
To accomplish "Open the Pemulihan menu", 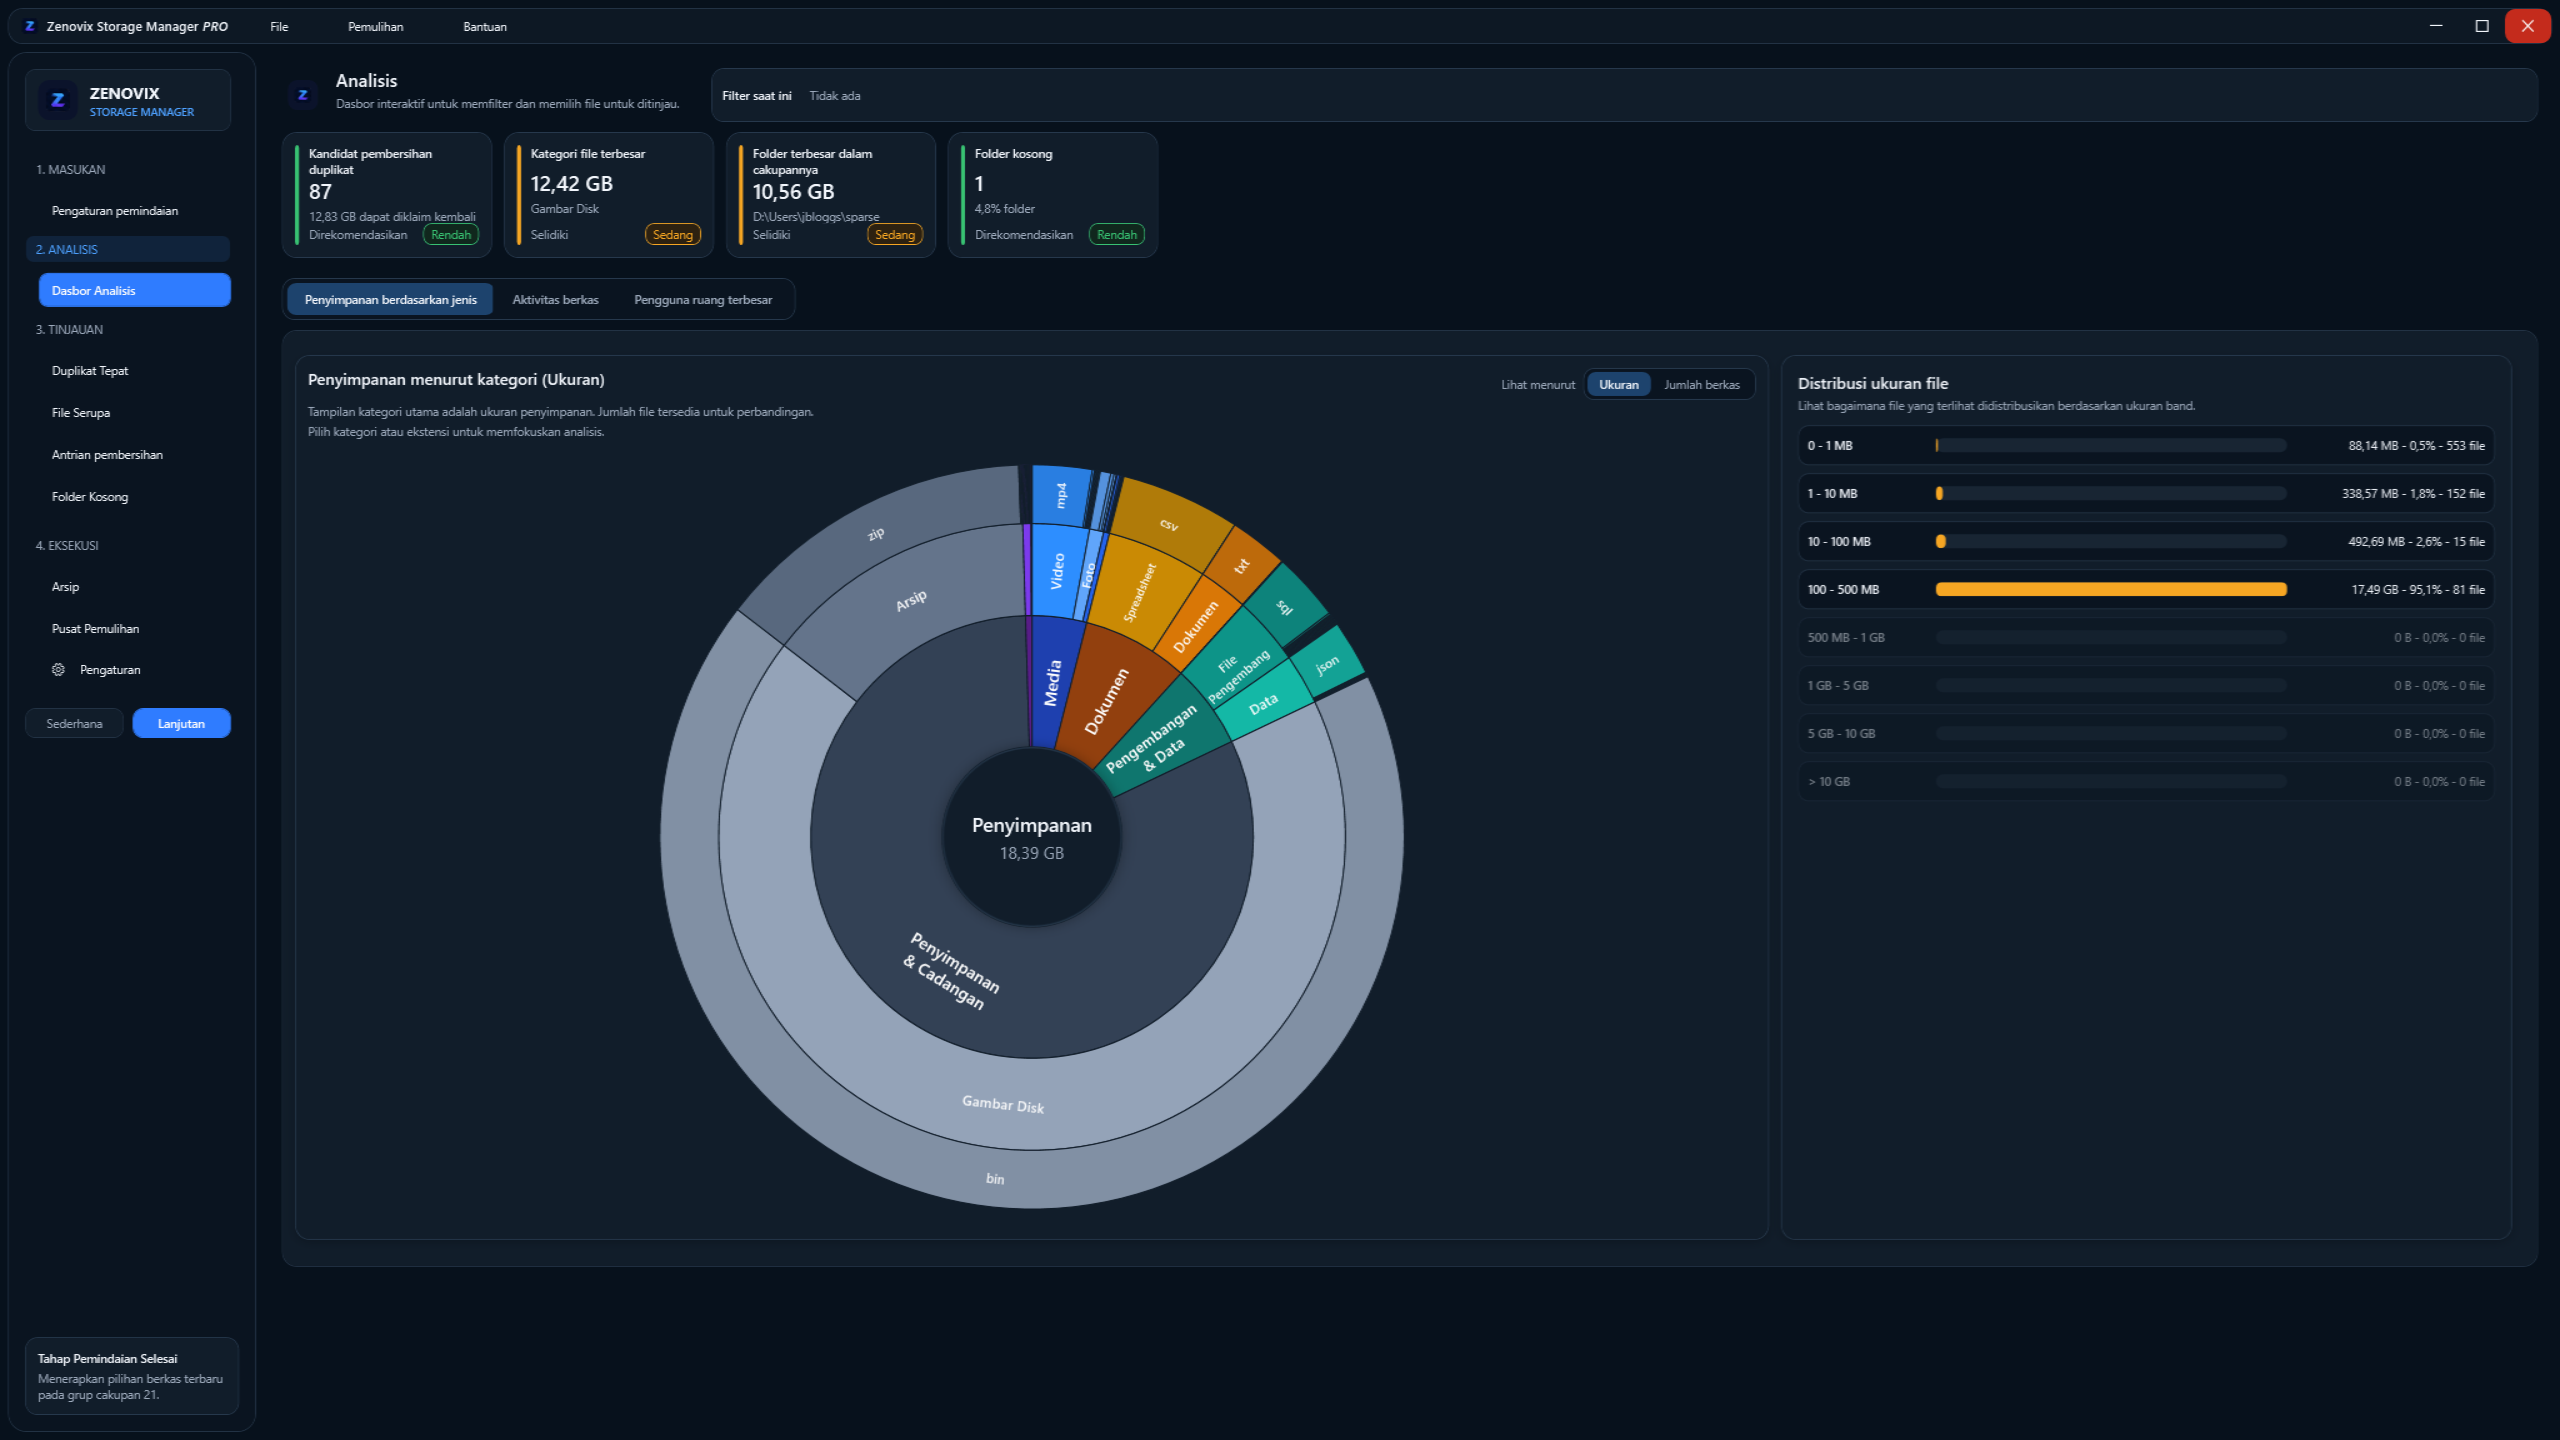I will [x=375, y=27].
